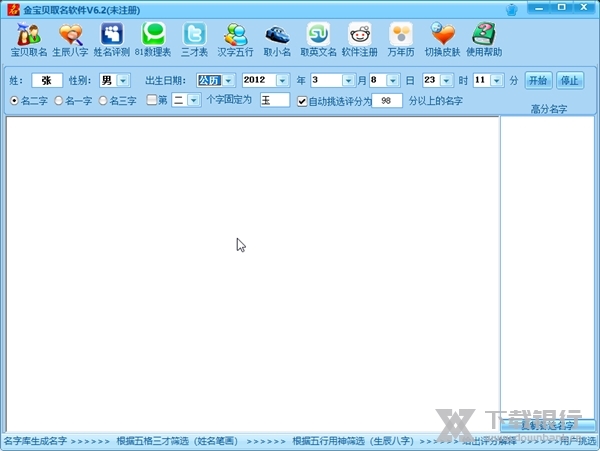Click the main name results area
The image size is (600, 451).
pos(253,274)
